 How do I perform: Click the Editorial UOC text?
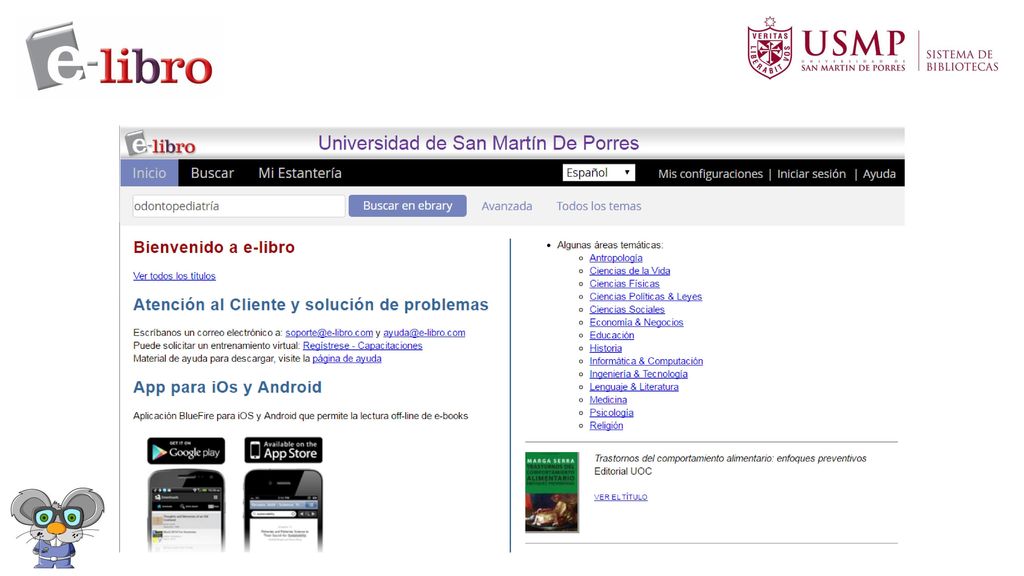tap(623, 472)
